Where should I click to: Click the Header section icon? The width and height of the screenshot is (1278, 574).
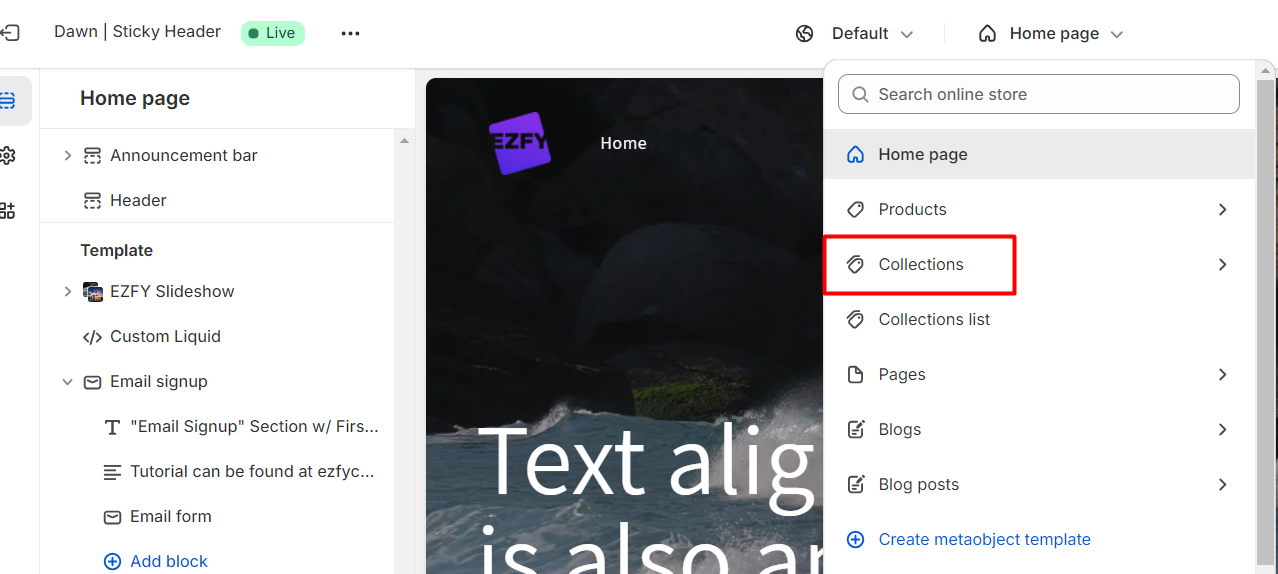point(92,200)
